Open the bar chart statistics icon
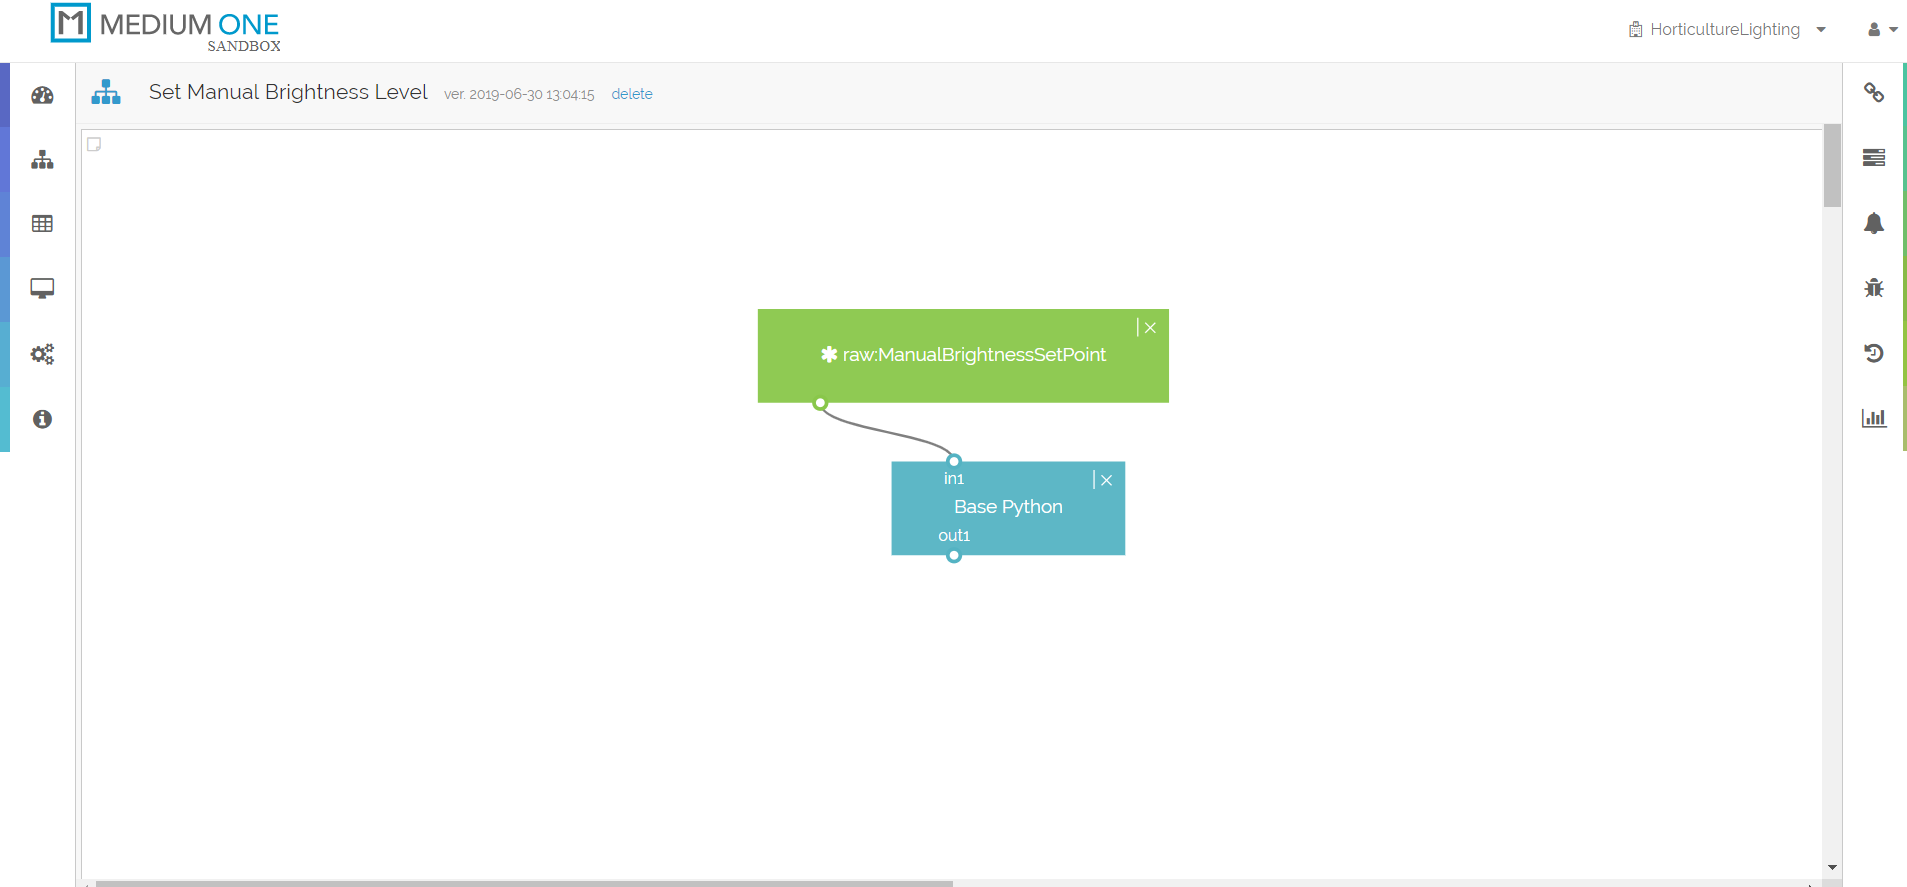This screenshot has width=1907, height=887. coord(1873,418)
